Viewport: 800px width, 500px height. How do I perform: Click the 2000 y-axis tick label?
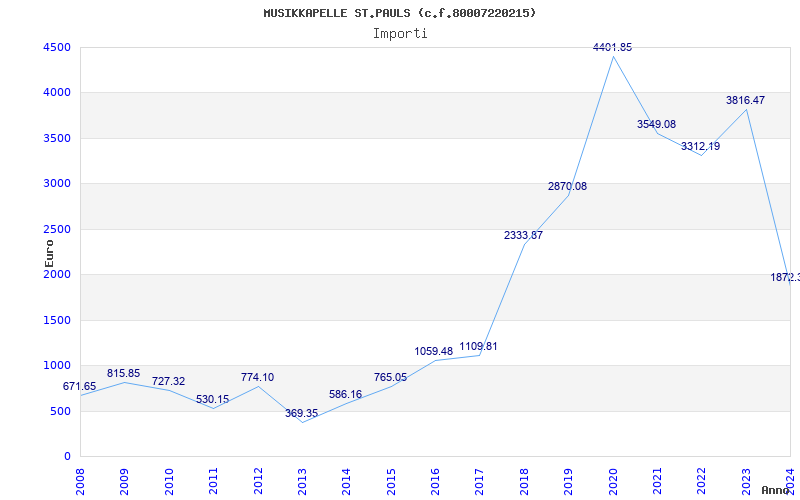point(57,274)
